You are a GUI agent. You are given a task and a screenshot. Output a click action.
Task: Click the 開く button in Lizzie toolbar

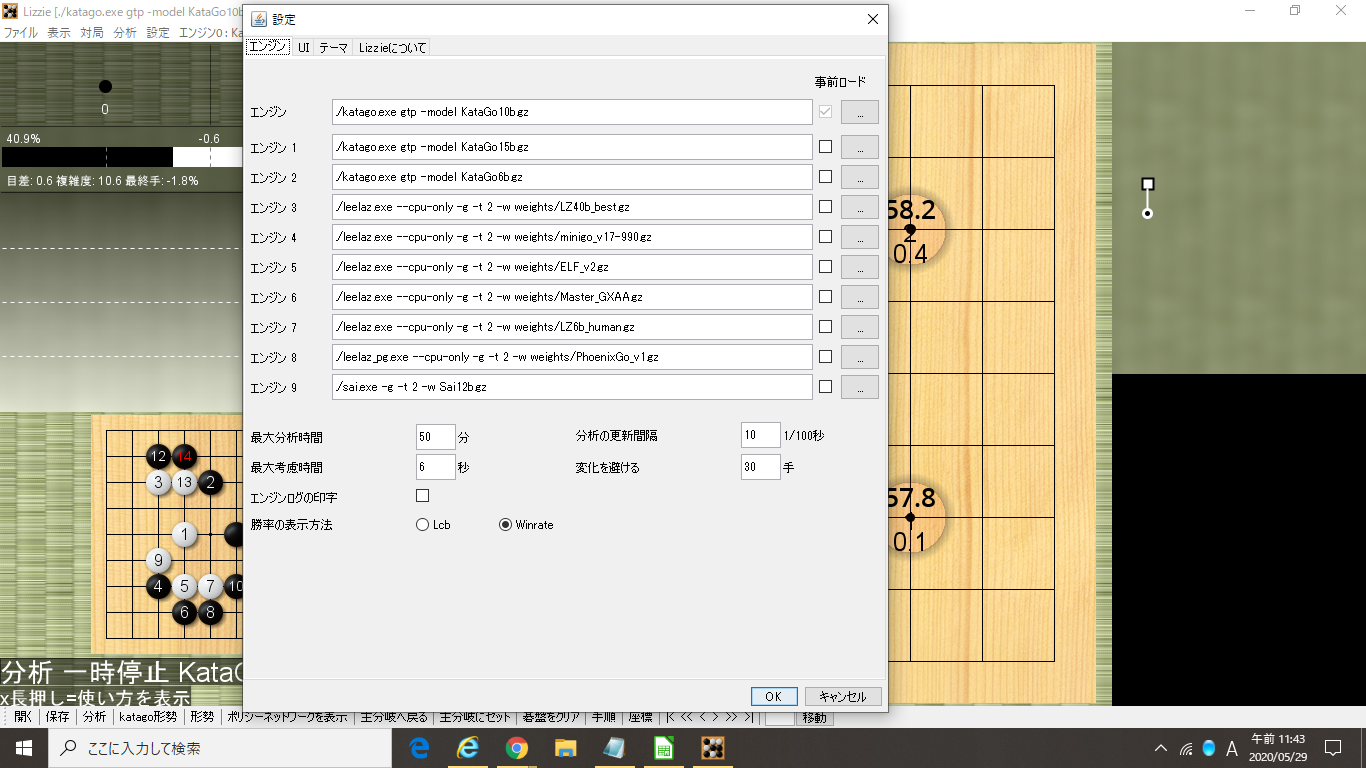click(22, 717)
